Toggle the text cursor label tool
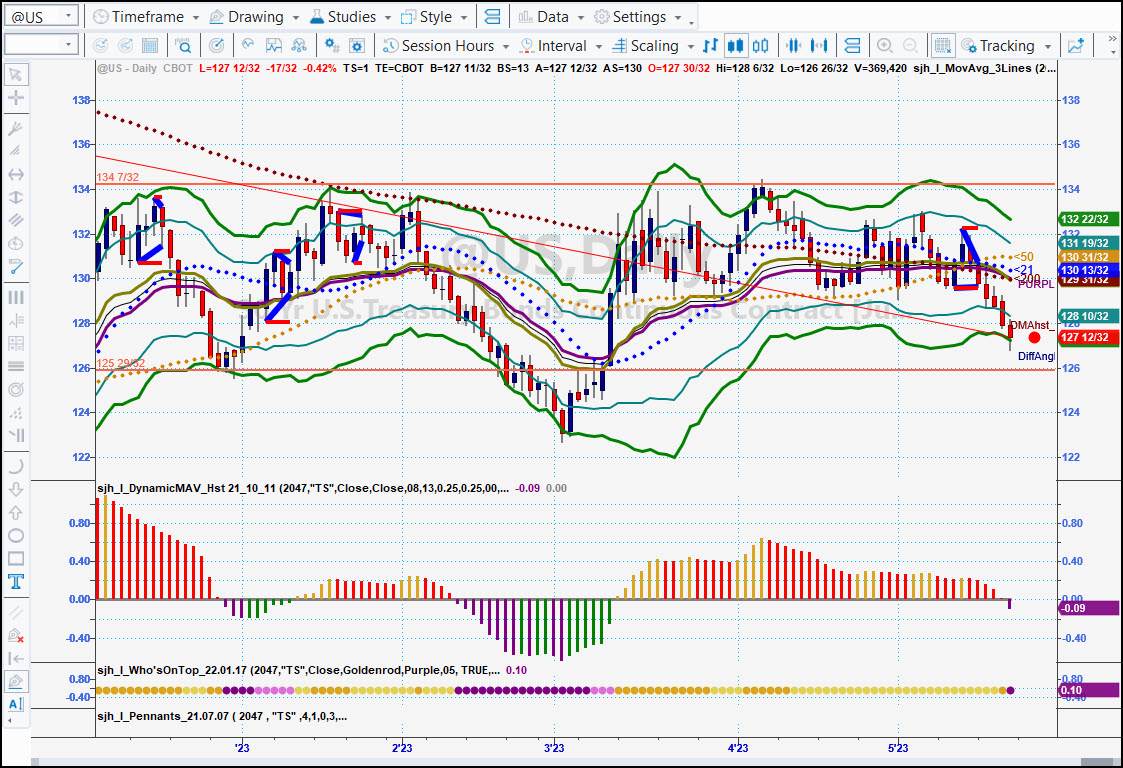The height and width of the screenshot is (768, 1123). coord(16,704)
